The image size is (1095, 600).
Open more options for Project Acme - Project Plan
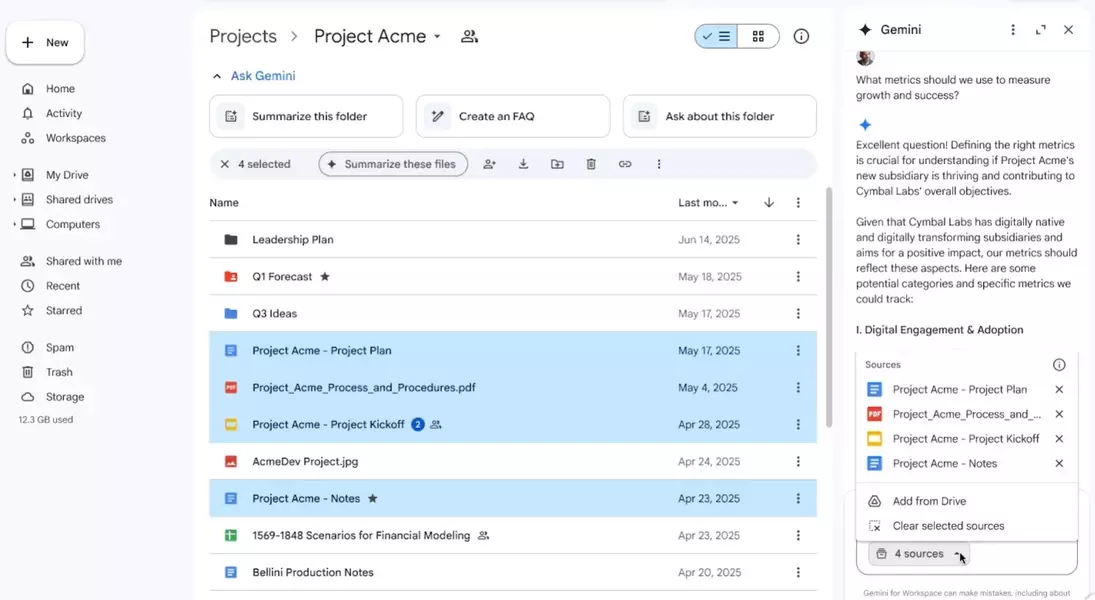click(x=798, y=351)
